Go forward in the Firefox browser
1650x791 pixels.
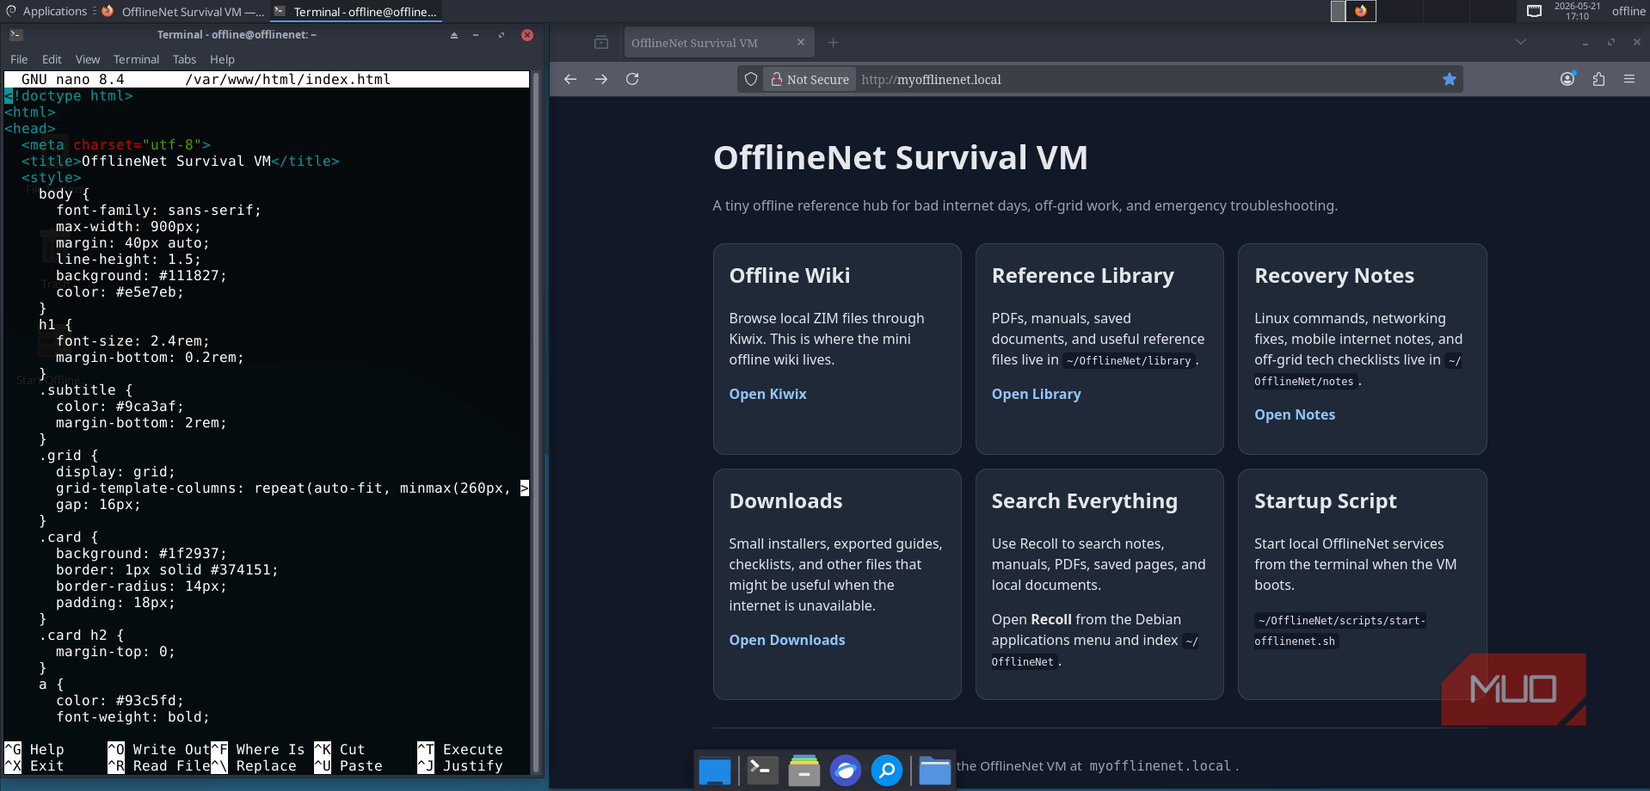tap(601, 79)
